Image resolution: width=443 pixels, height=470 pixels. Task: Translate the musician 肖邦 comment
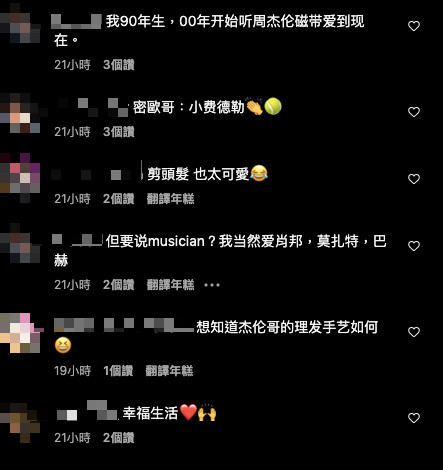pyautogui.click(x=170, y=285)
